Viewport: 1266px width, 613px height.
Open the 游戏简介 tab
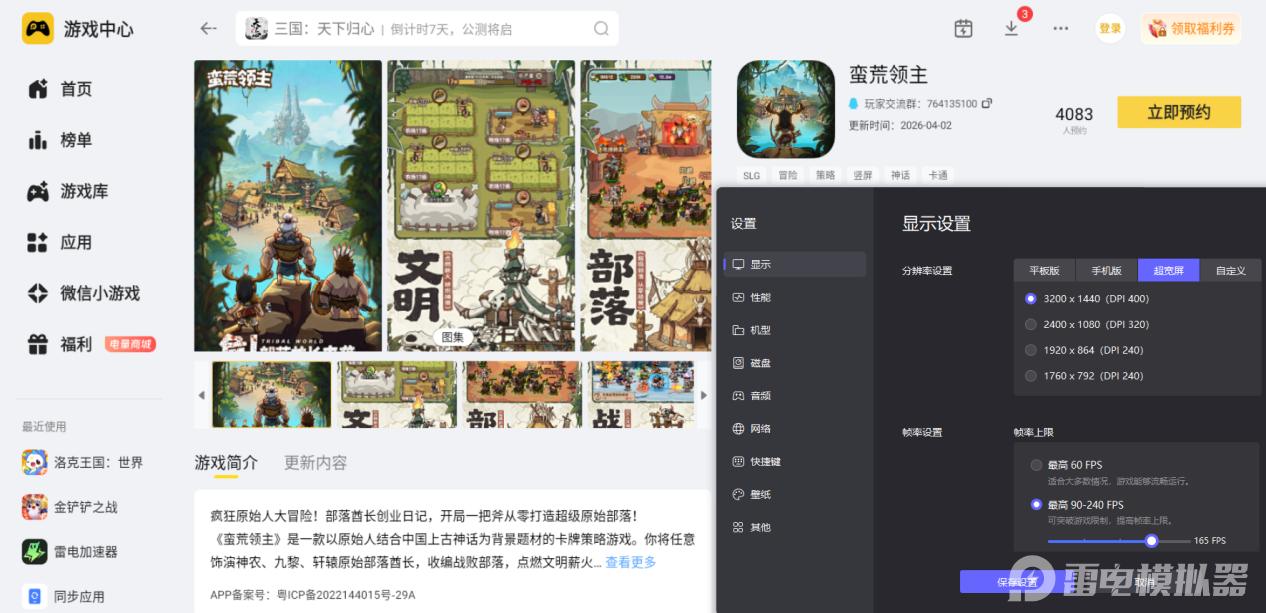[226, 463]
